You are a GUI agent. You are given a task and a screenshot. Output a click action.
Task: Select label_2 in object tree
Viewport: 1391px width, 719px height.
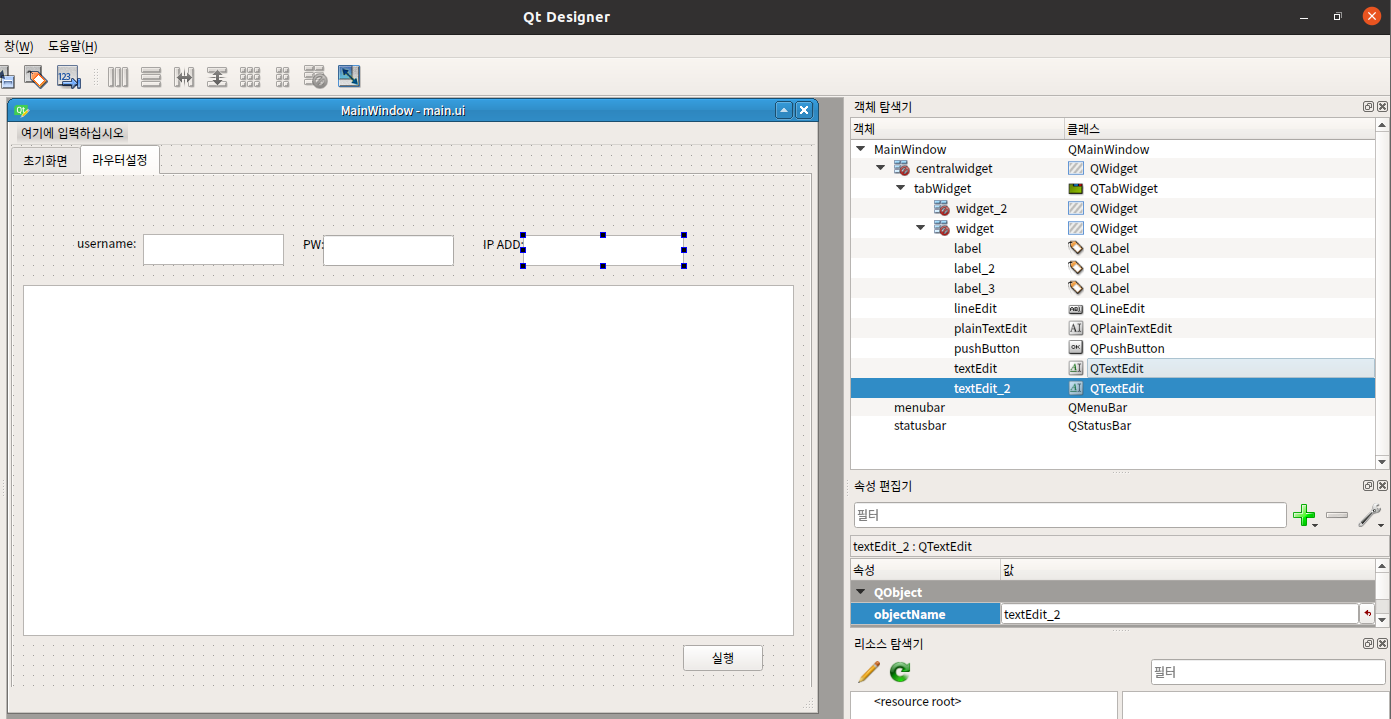point(974,268)
